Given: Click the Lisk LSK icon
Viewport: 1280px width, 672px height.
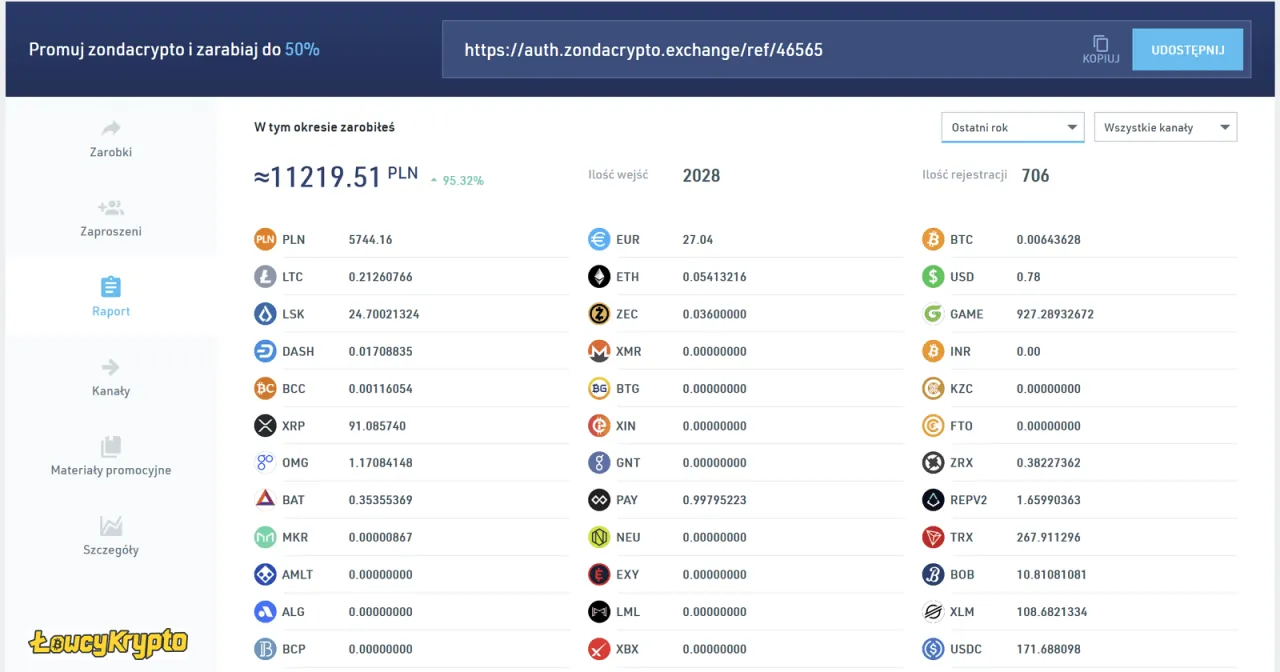Looking at the screenshot, I should coord(265,314).
